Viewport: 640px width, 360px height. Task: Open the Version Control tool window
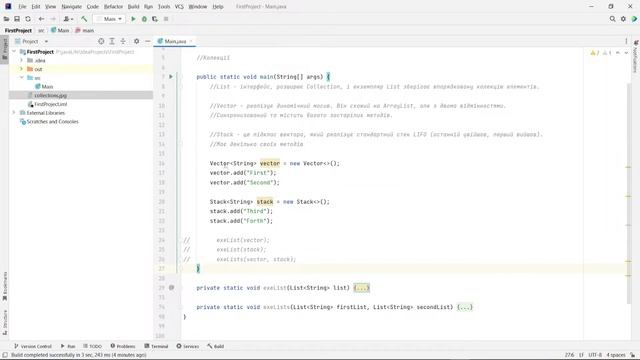[33, 346]
